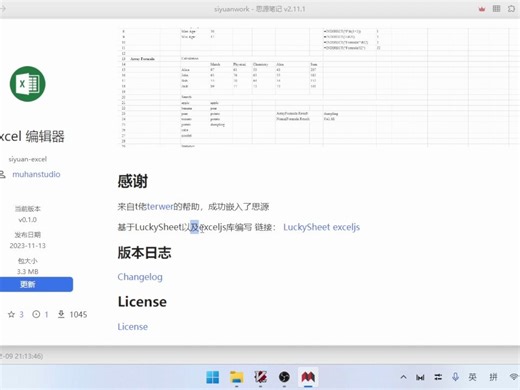Click the SiYuan red taskbar icon
520x390 pixels.
(x=308, y=377)
